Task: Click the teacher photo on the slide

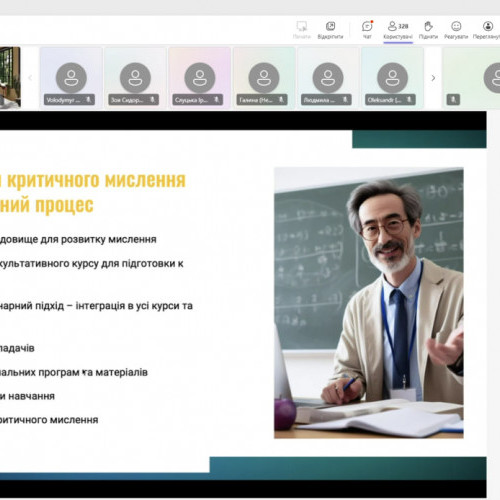Action: tap(369, 303)
